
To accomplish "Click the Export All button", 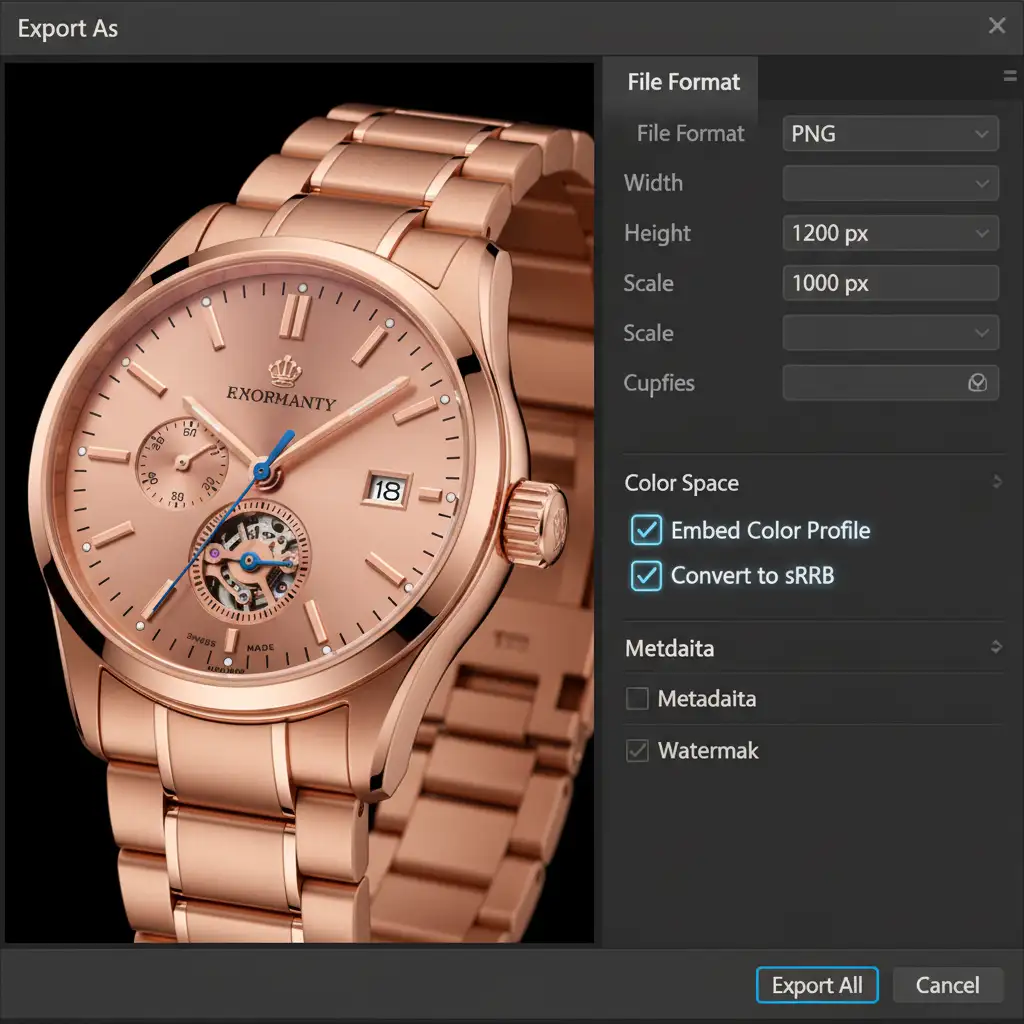I will [x=817, y=985].
